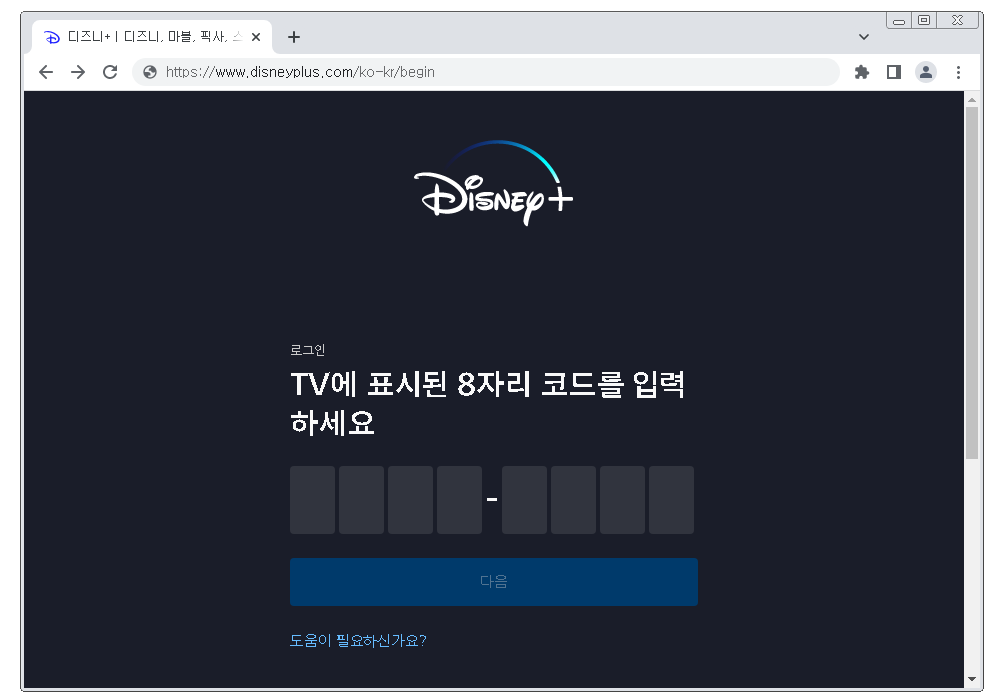Minimize the browser window

click(899, 21)
